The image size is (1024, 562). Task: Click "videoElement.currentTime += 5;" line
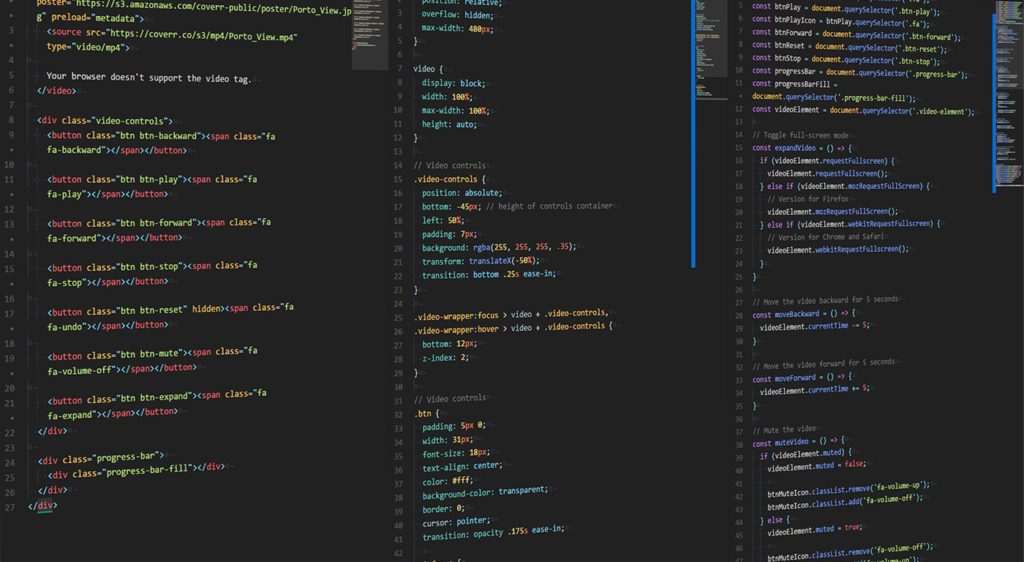(814, 390)
